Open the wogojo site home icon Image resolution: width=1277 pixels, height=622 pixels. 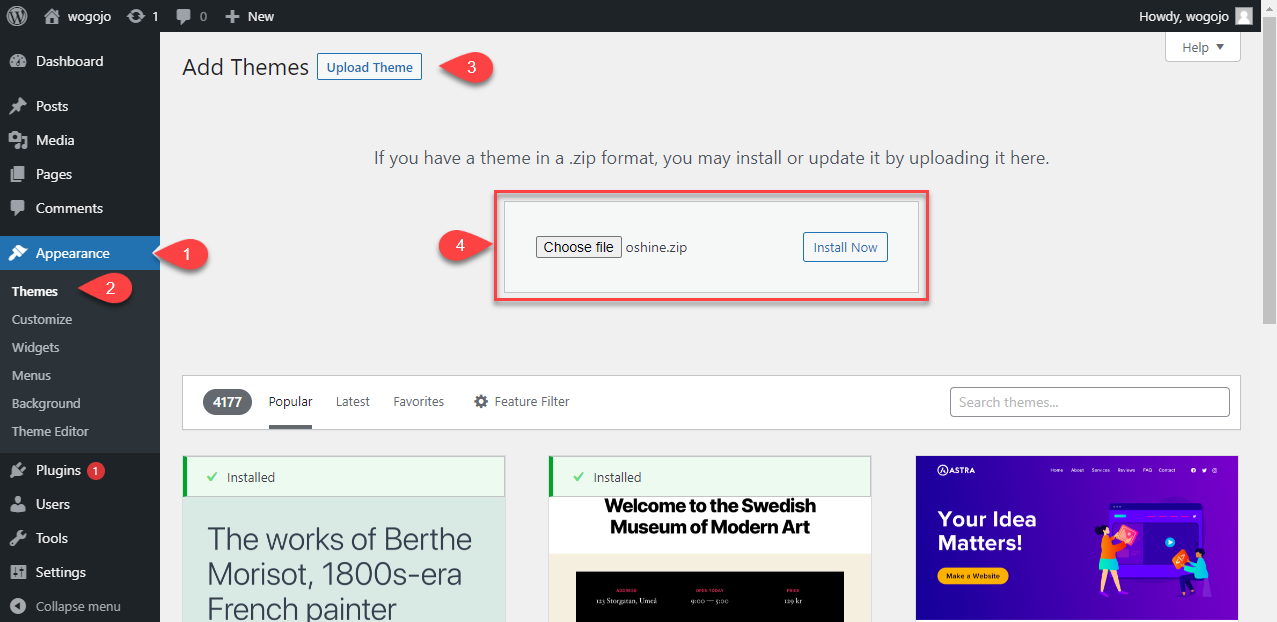point(52,16)
